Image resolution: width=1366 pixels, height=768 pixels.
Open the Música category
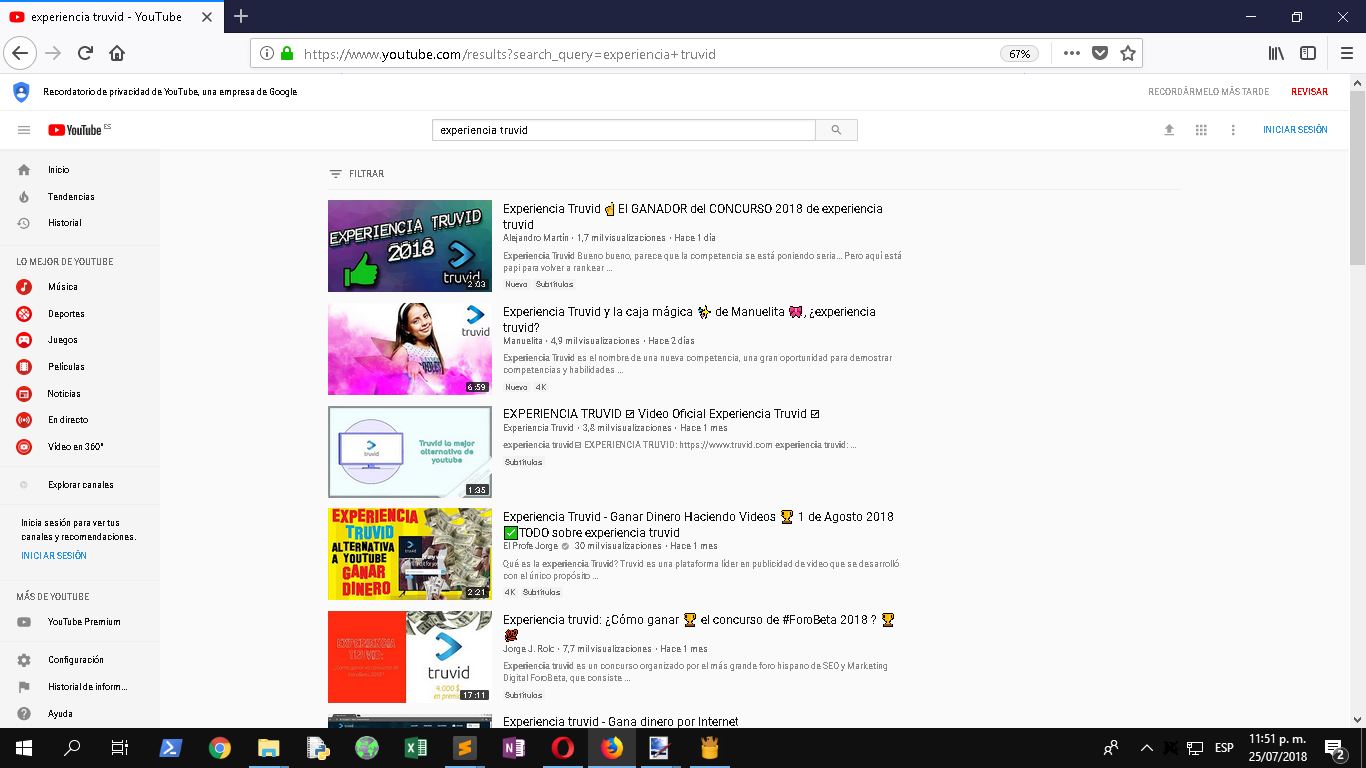click(x=62, y=287)
